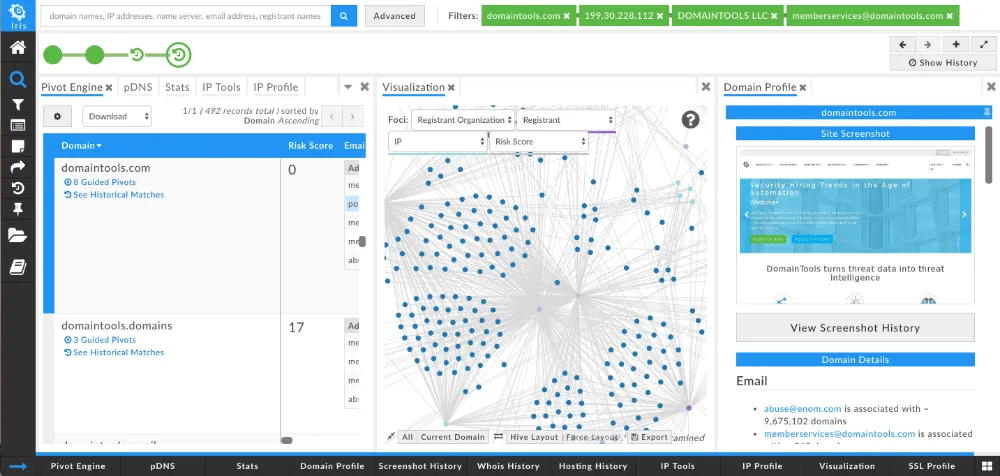Switch to Hive Layout
The width and height of the screenshot is (1000, 476).
pyautogui.click(x=534, y=437)
